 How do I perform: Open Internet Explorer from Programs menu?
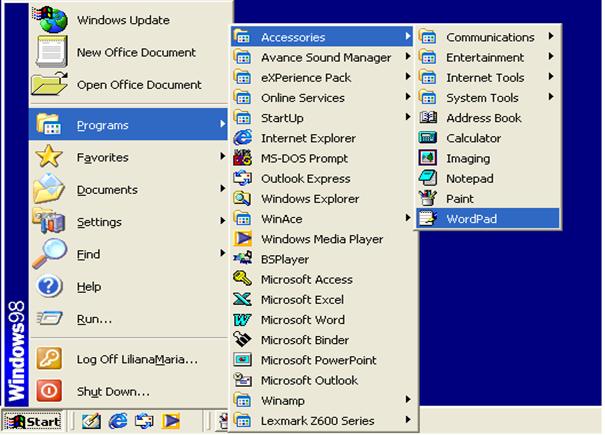[x=305, y=138]
